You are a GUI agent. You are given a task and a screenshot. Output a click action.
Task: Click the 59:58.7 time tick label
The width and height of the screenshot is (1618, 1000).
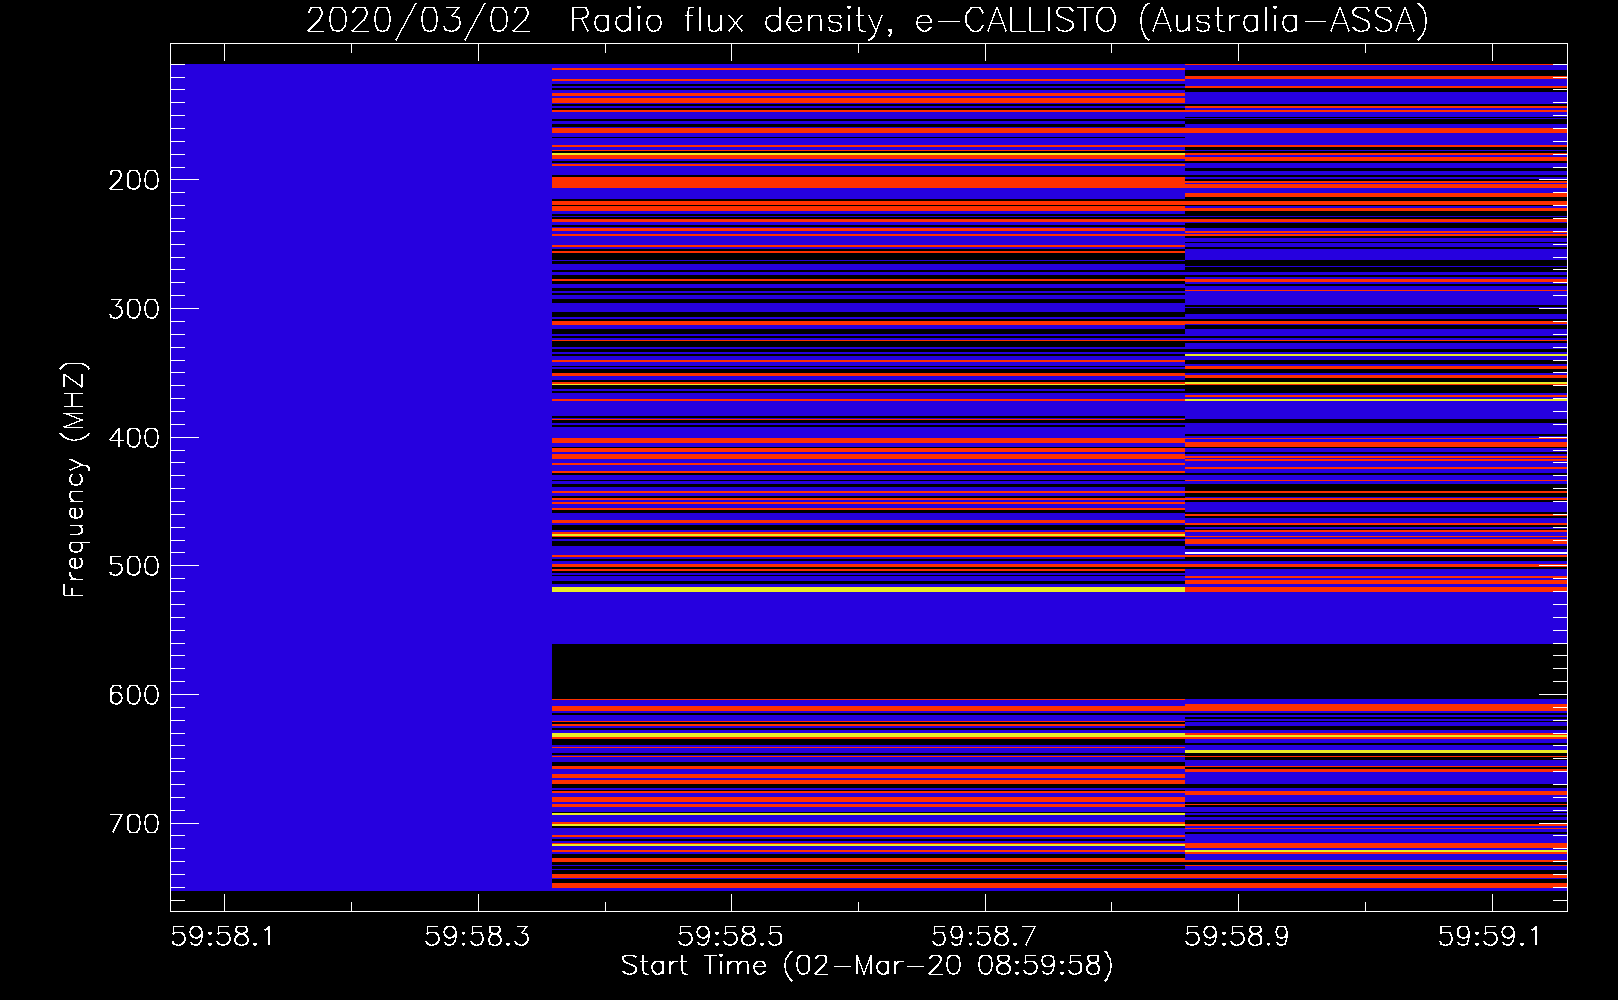coord(985,936)
